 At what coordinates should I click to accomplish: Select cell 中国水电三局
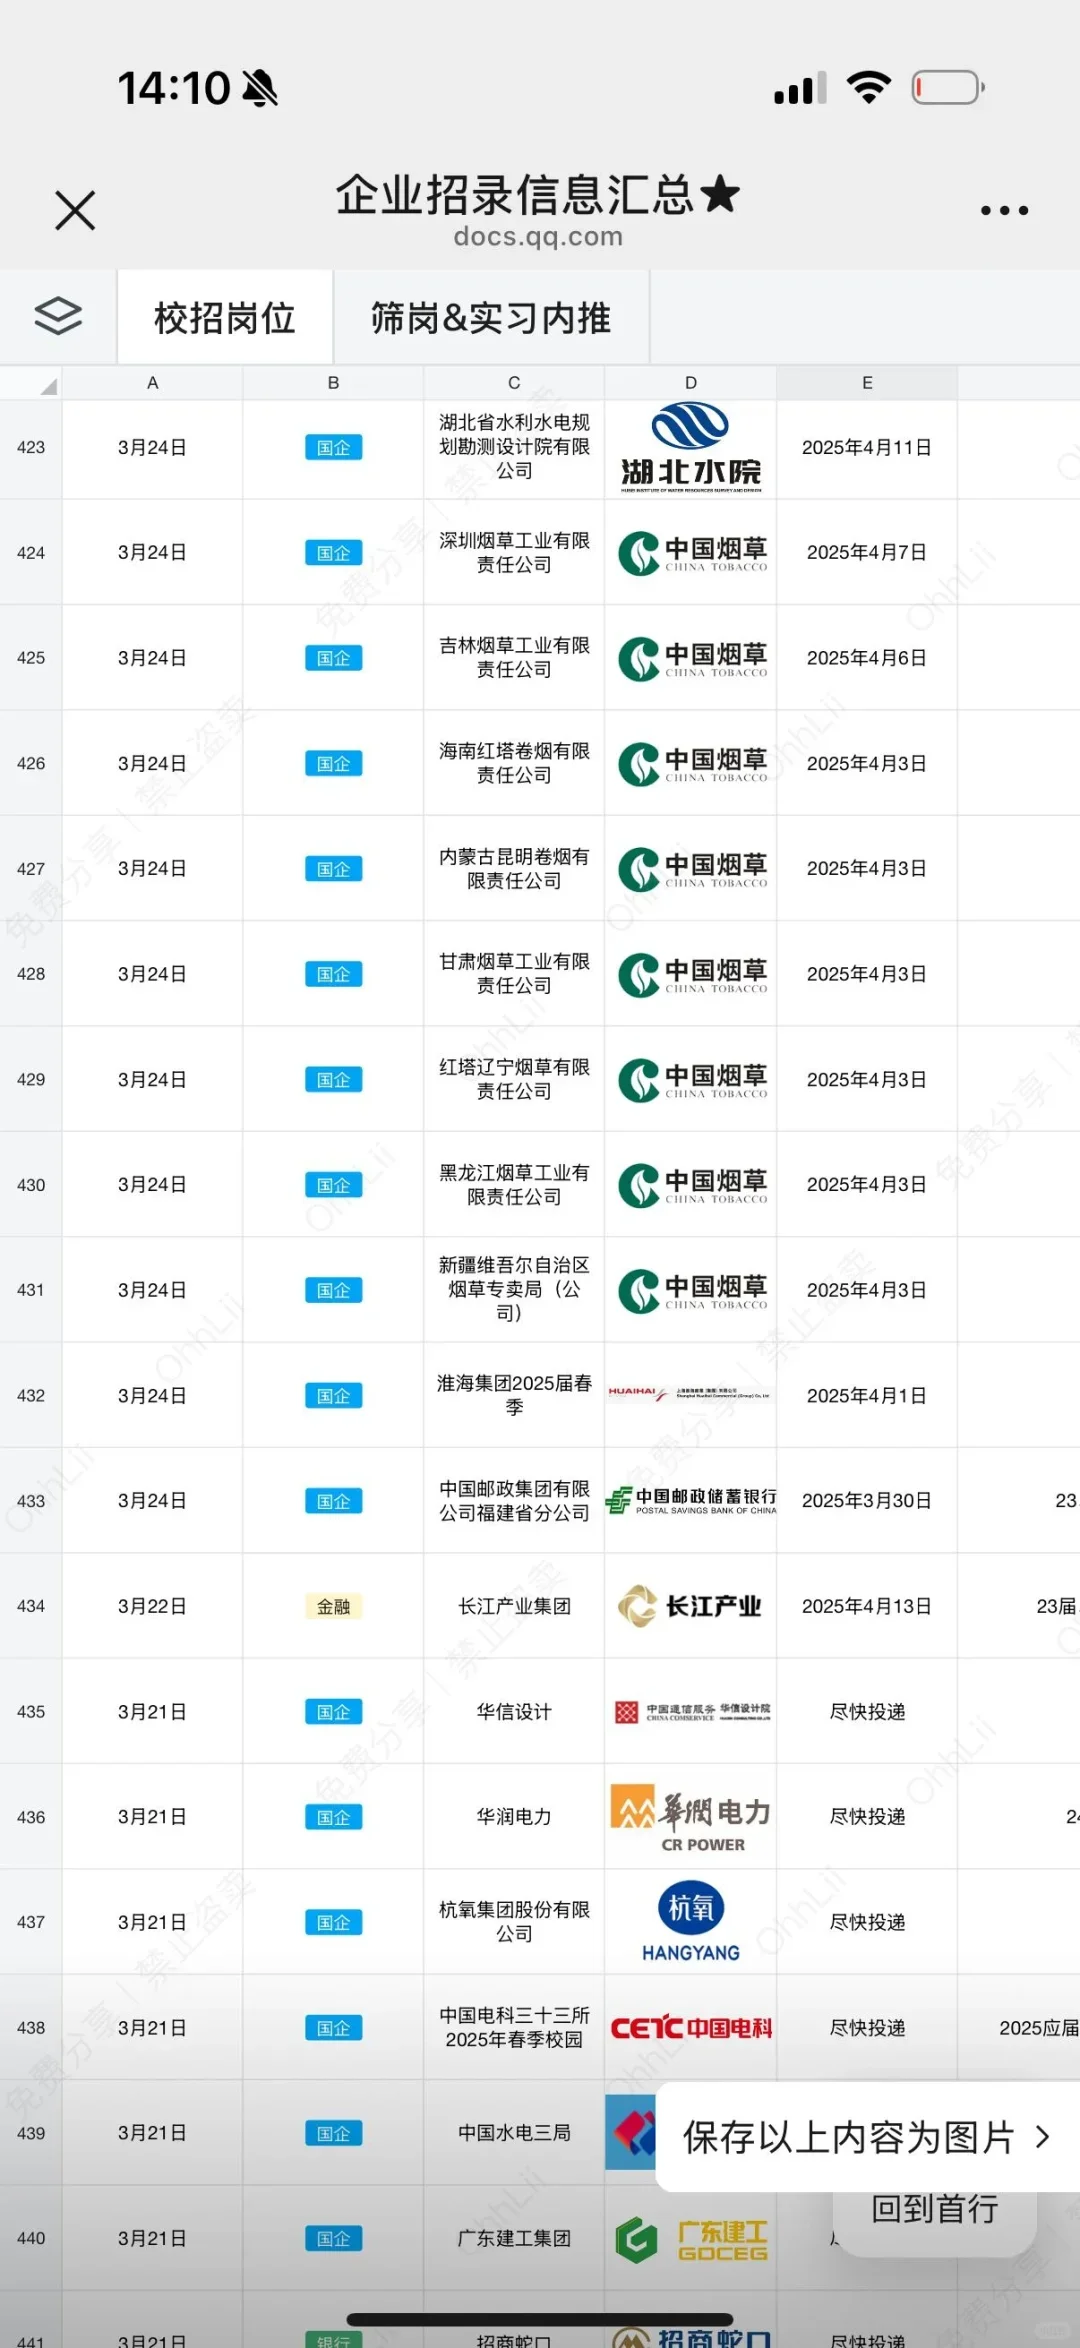(x=514, y=2133)
